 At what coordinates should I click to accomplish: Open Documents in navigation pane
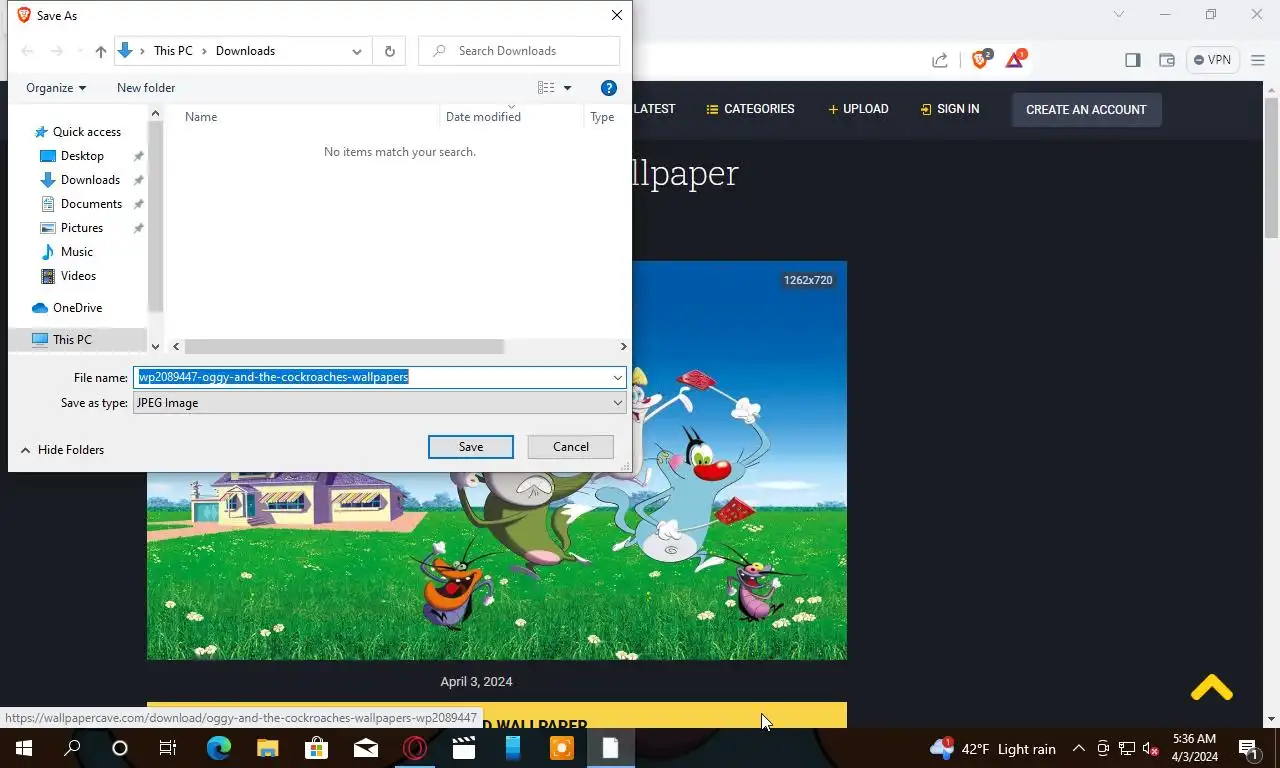(x=91, y=204)
